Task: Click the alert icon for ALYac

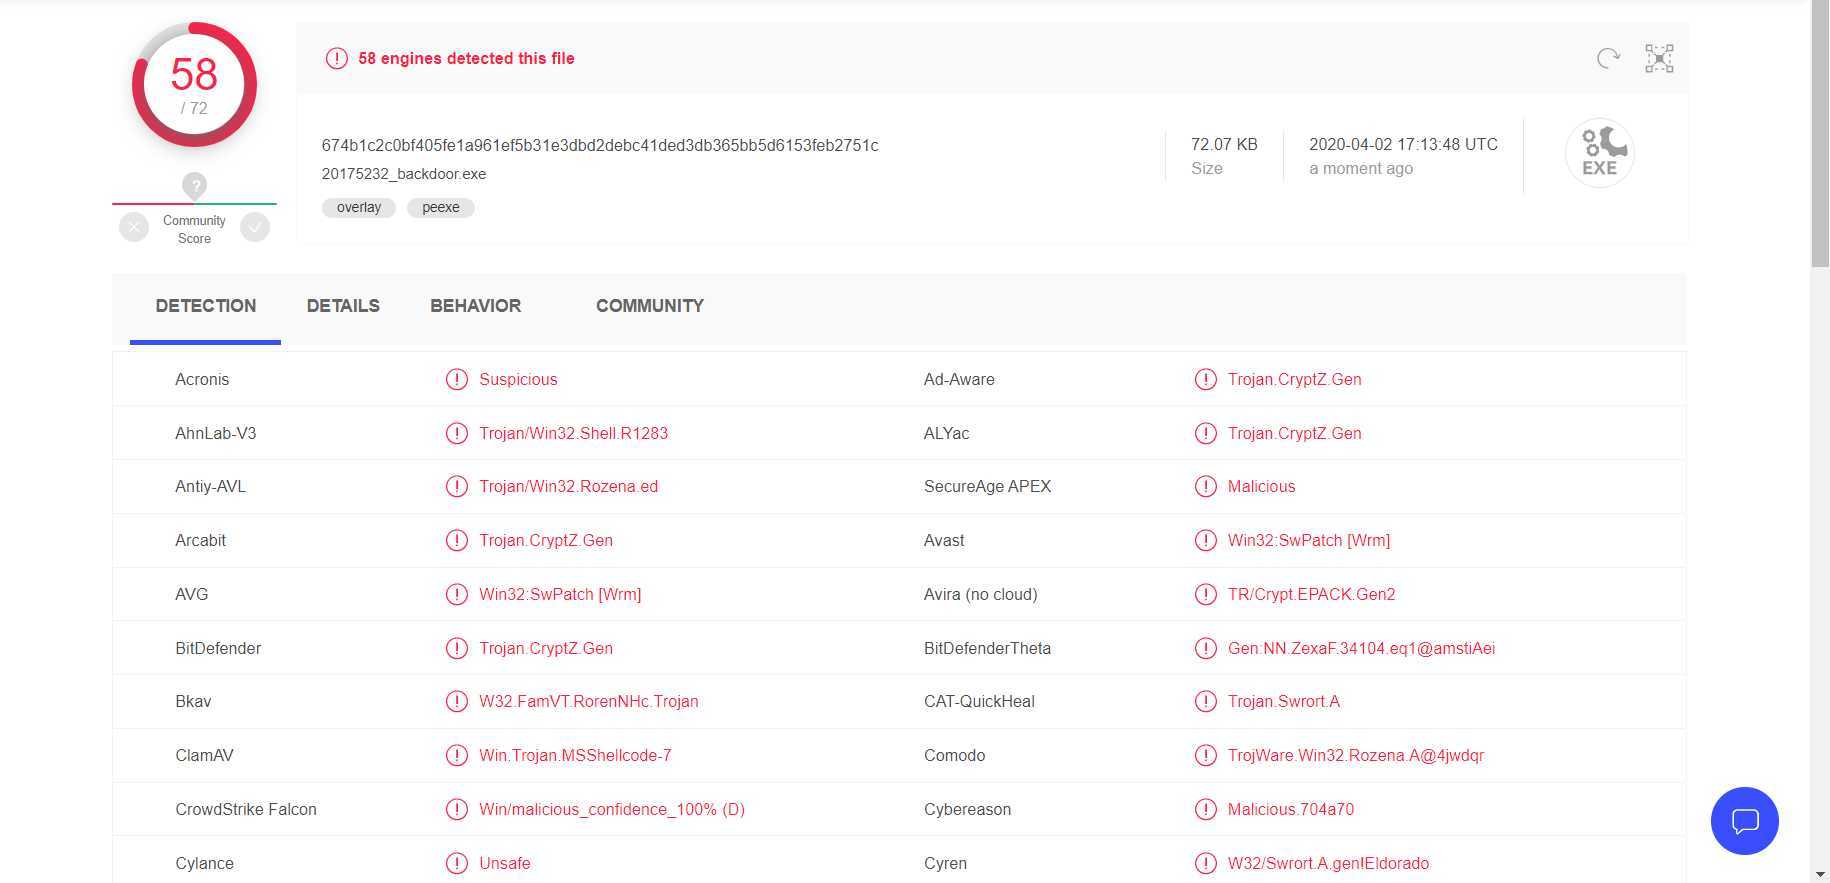Action: [1205, 433]
